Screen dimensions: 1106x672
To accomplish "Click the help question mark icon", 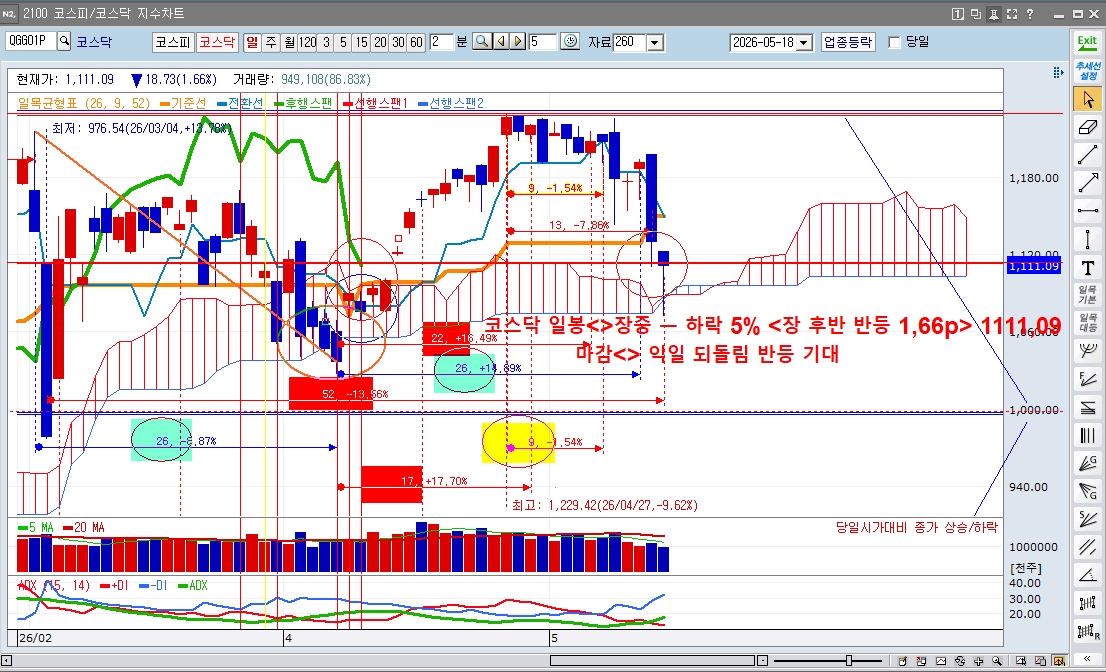I will click(x=1031, y=13).
